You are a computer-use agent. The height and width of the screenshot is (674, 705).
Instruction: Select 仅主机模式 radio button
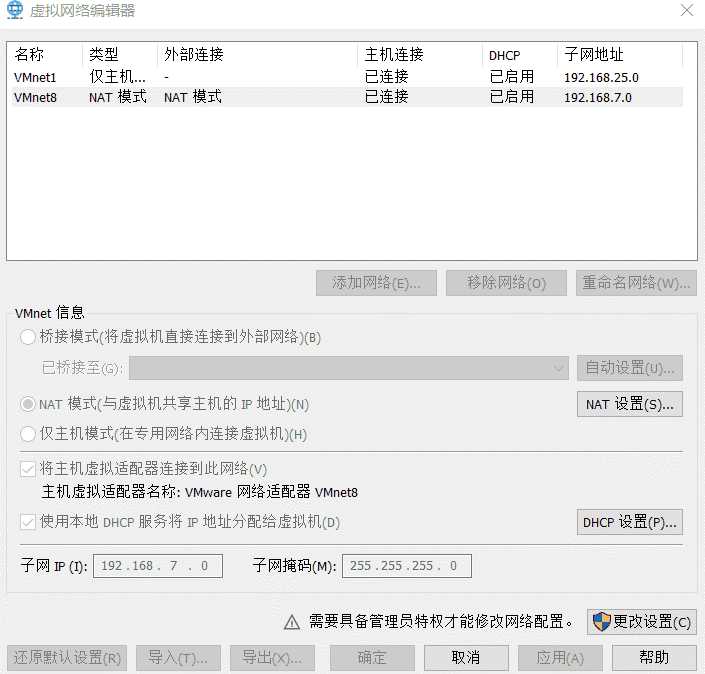point(28,434)
